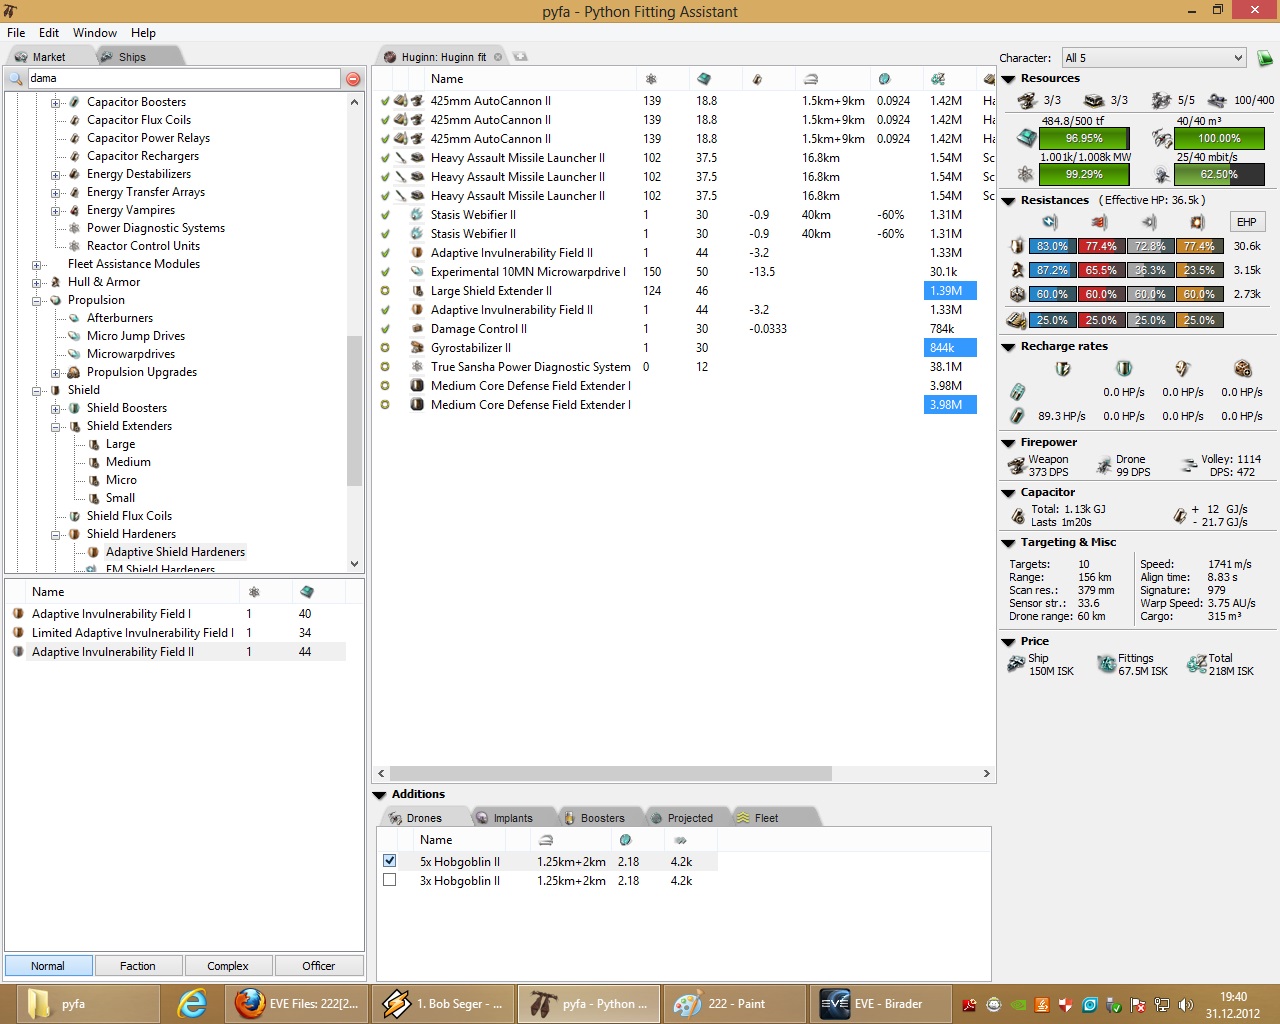Screen dimensions: 1280x1024
Task: Click the drone DPS icon
Action: (x=1104, y=465)
